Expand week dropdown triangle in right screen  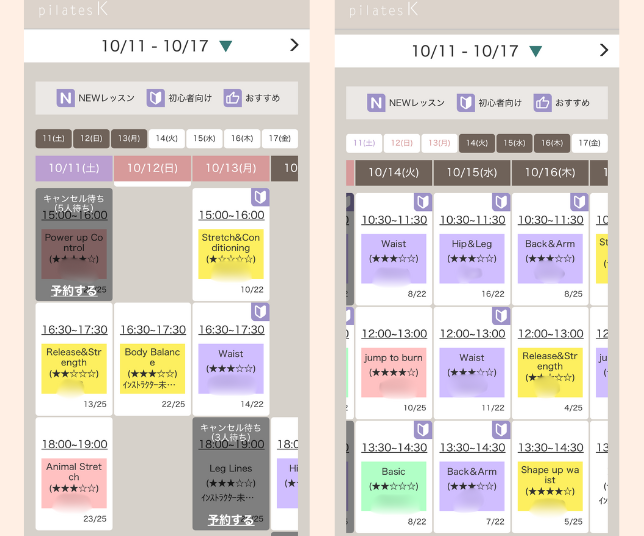tap(536, 51)
